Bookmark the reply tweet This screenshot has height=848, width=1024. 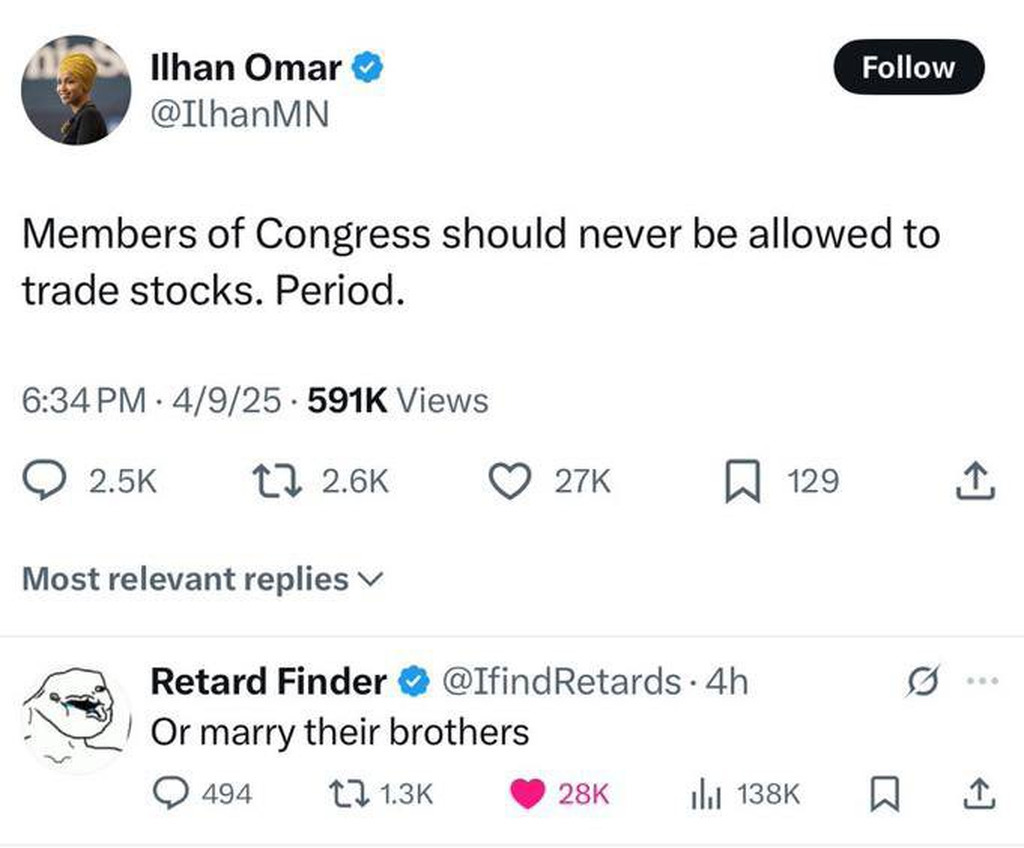pos(882,793)
